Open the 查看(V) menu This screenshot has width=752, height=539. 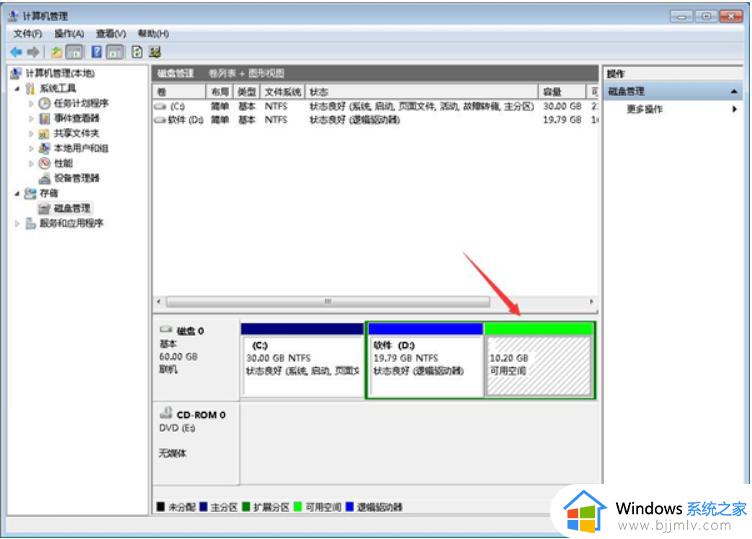111,34
